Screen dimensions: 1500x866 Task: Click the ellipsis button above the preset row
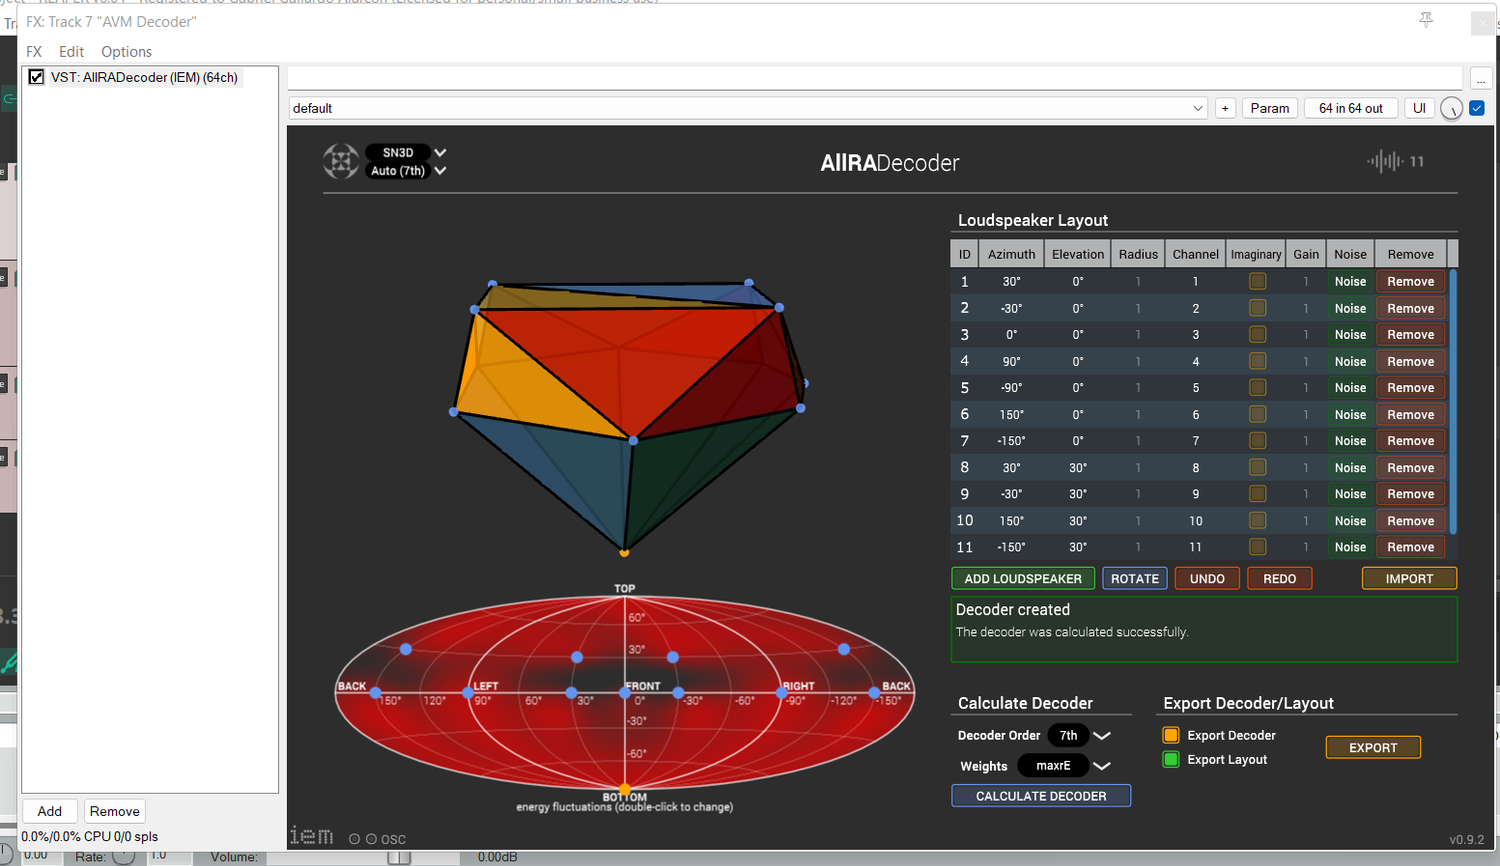pos(1481,79)
